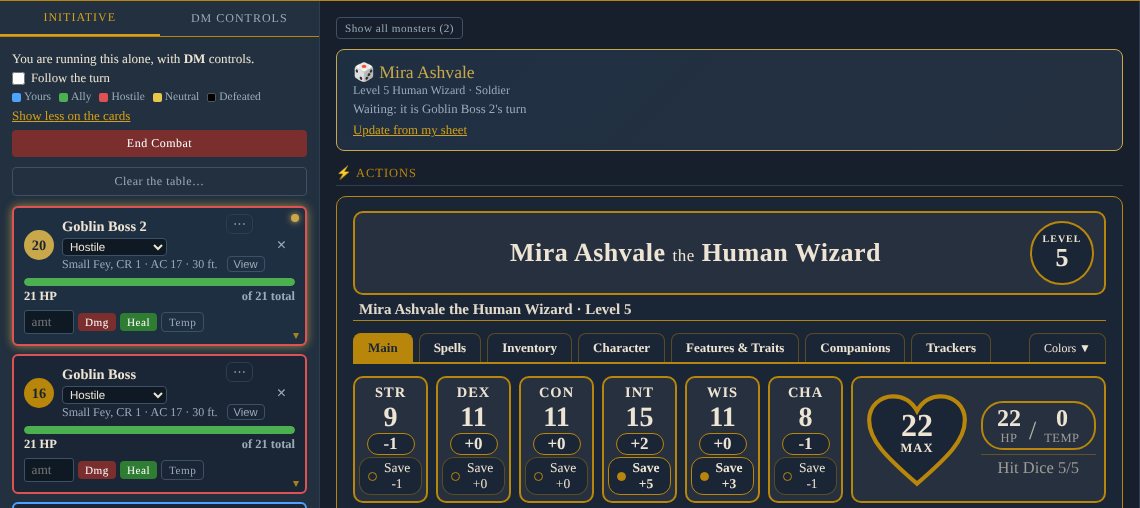Click the initiative 16 badge on Goblin Boss
The image size is (1140, 508).
[x=39, y=394]
